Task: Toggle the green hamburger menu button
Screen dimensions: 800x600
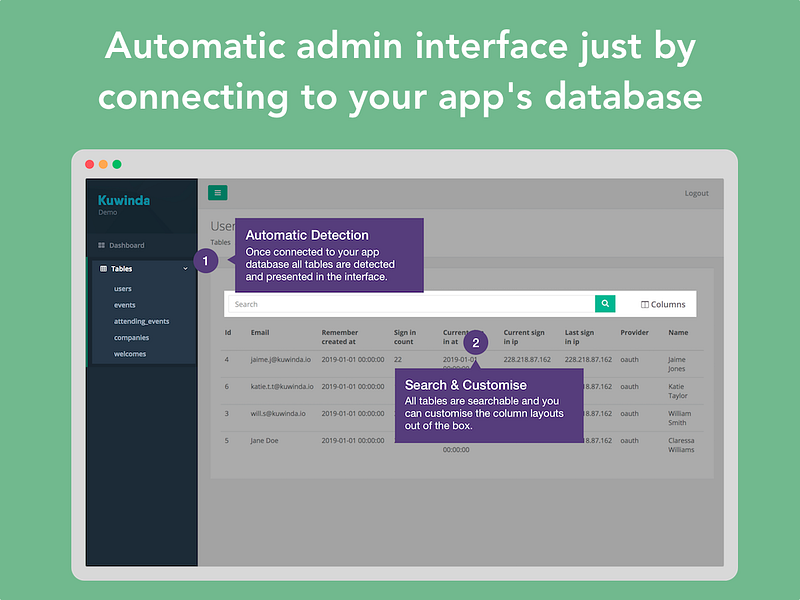Action: [x=217, y=192]
